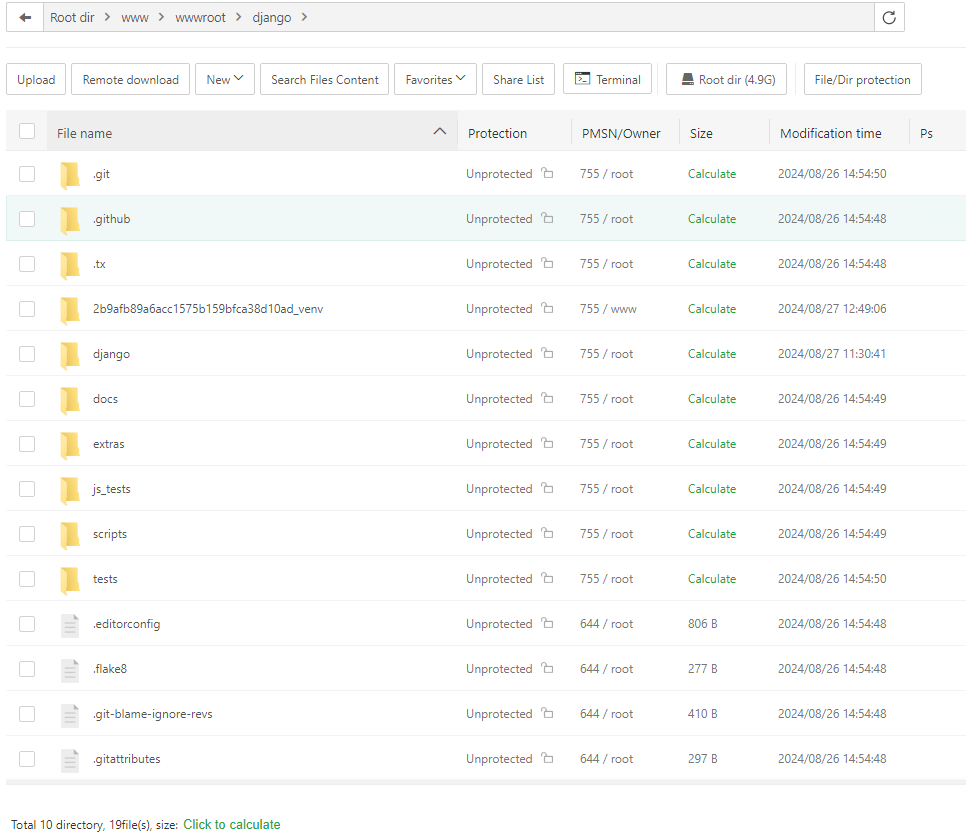Expand the Favorites dropdown
966x838 pixels.
435,80
